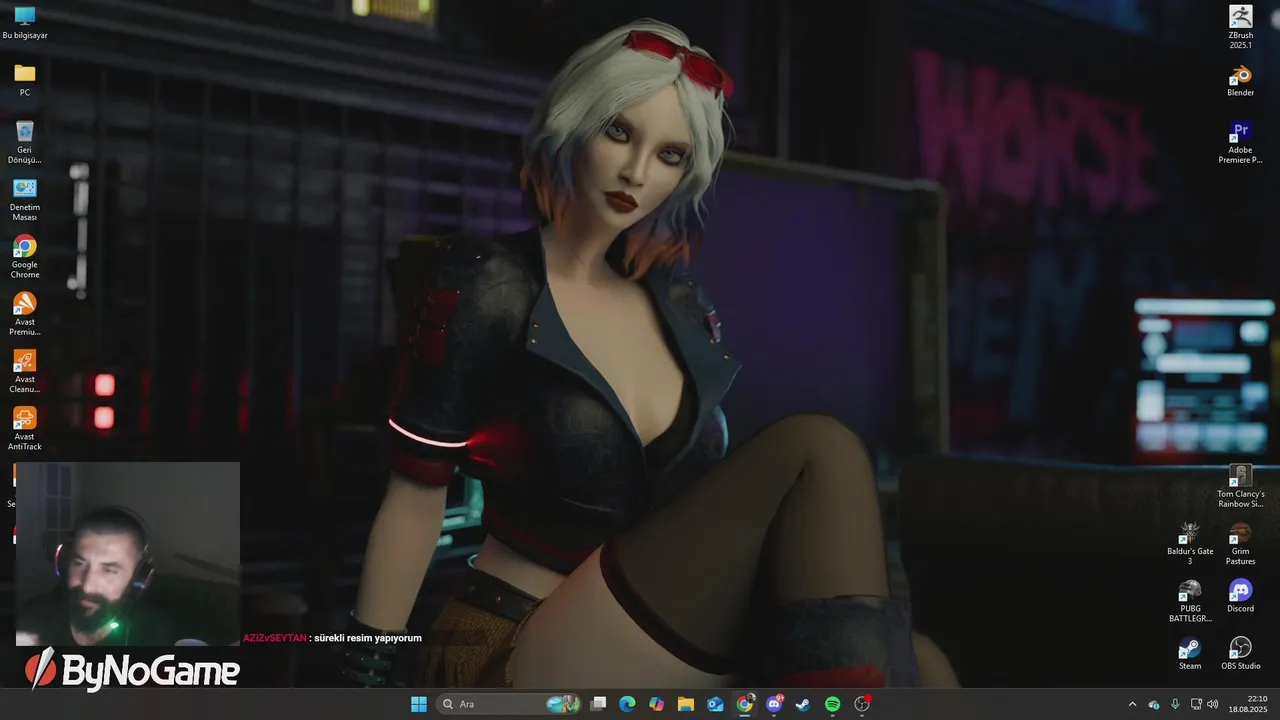Switch to Discord on the taskbar
The width and height of the screenshot is (1280, 720).
point(773,704)
